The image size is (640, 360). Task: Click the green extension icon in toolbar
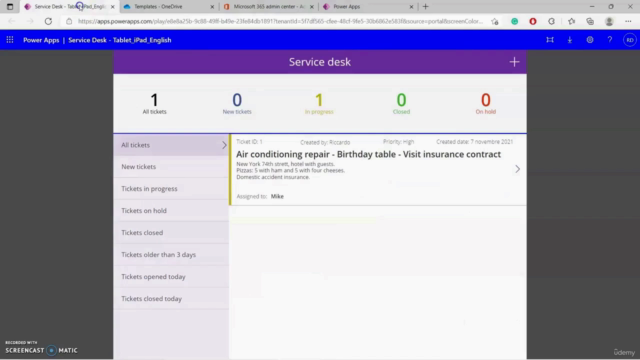[x=514, y=21]
